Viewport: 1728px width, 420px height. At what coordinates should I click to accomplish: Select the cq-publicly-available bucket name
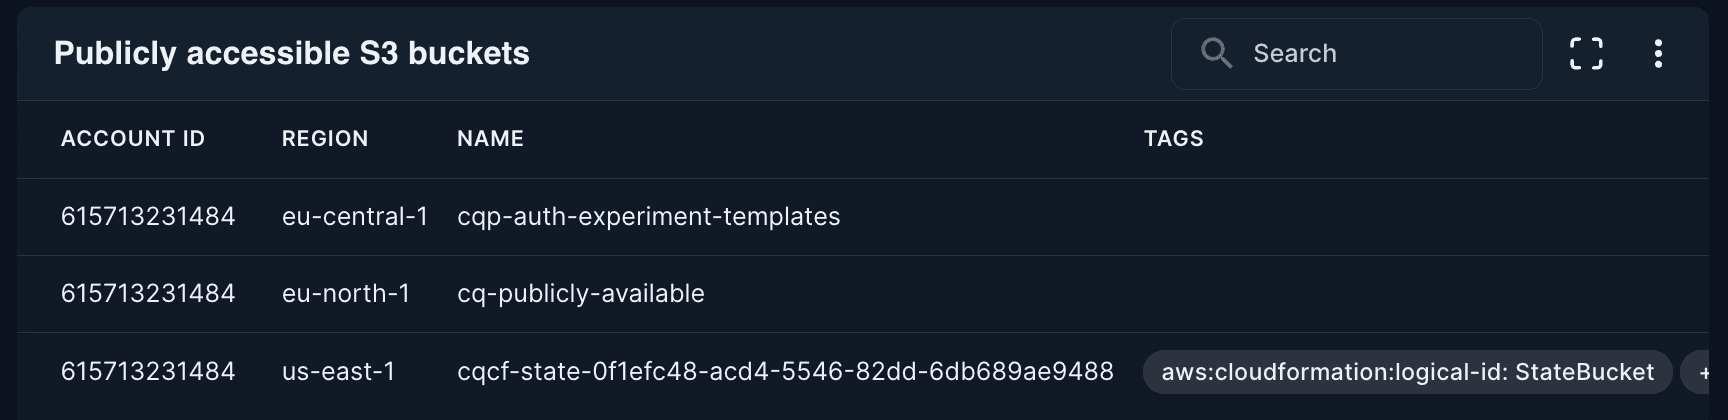coord(580,294)
